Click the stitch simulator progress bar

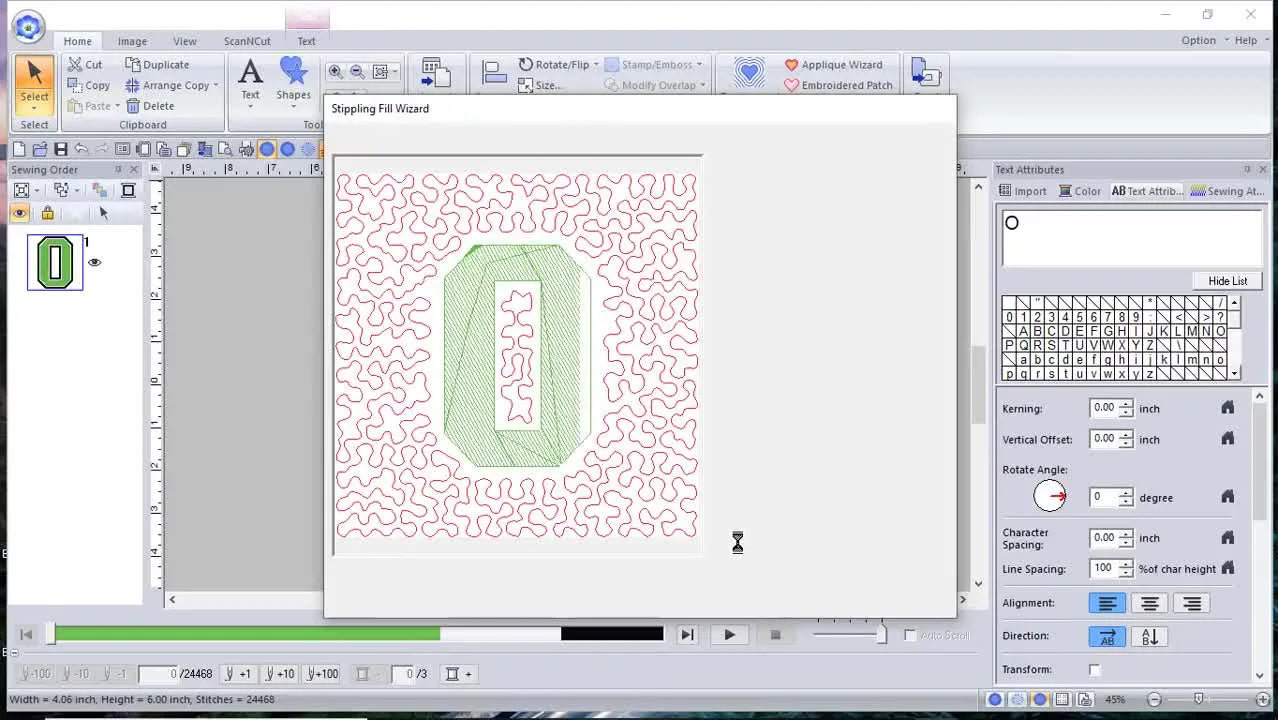[359, 634]
